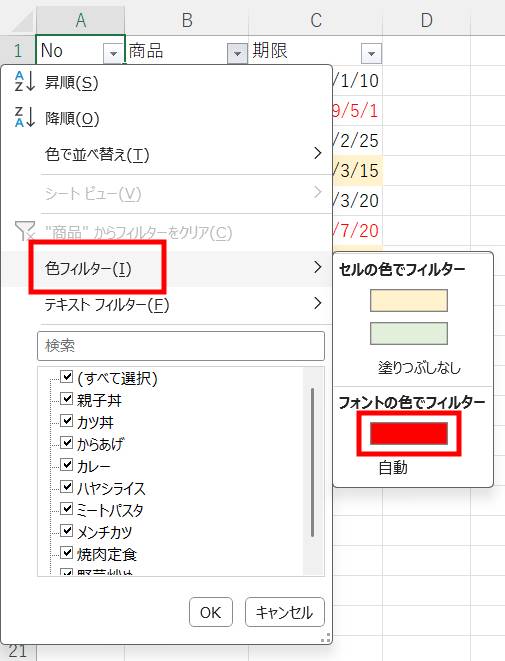
Task: Expand arrow beside テキスト フィルター
Action: click(x=318, y=303)
